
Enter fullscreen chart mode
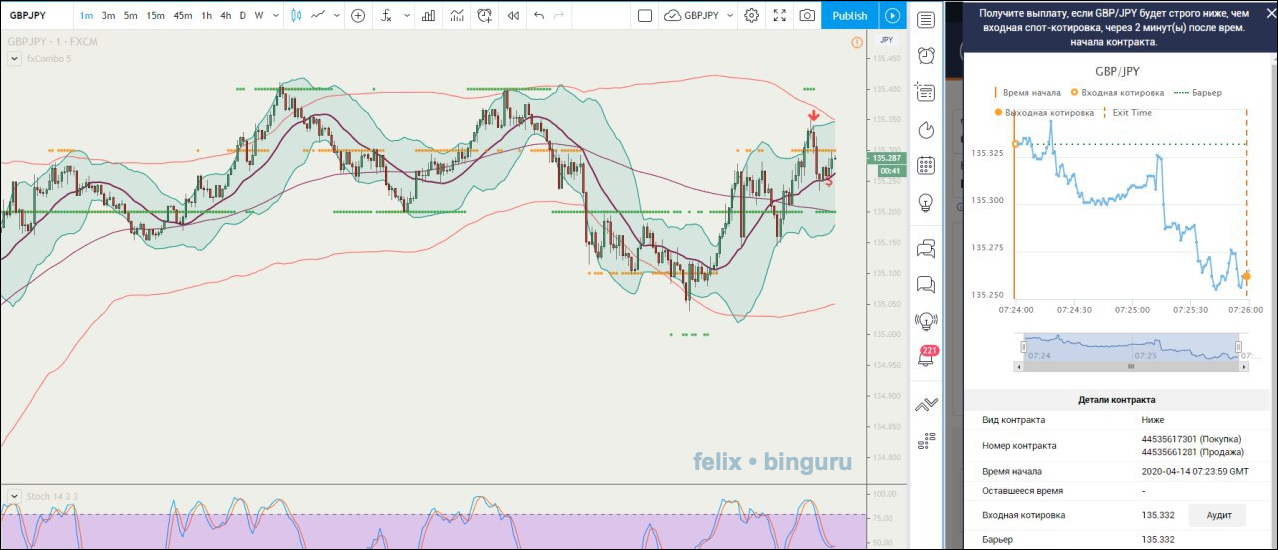tap(779, 15)
